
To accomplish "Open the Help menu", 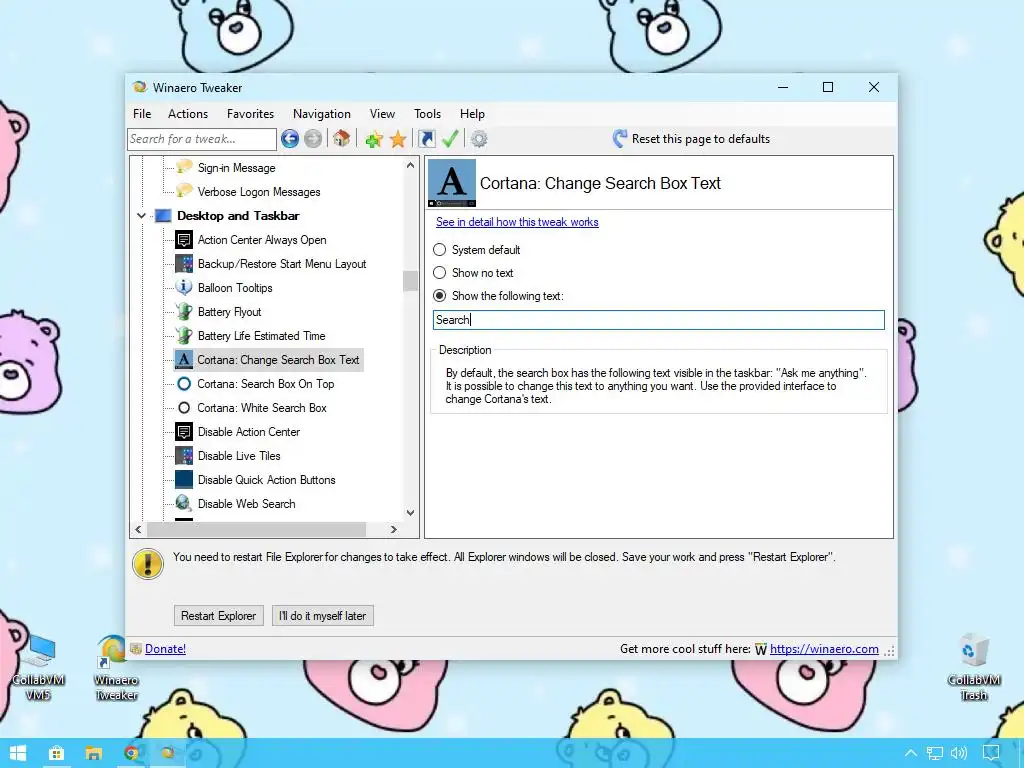I will pos(472,114).
